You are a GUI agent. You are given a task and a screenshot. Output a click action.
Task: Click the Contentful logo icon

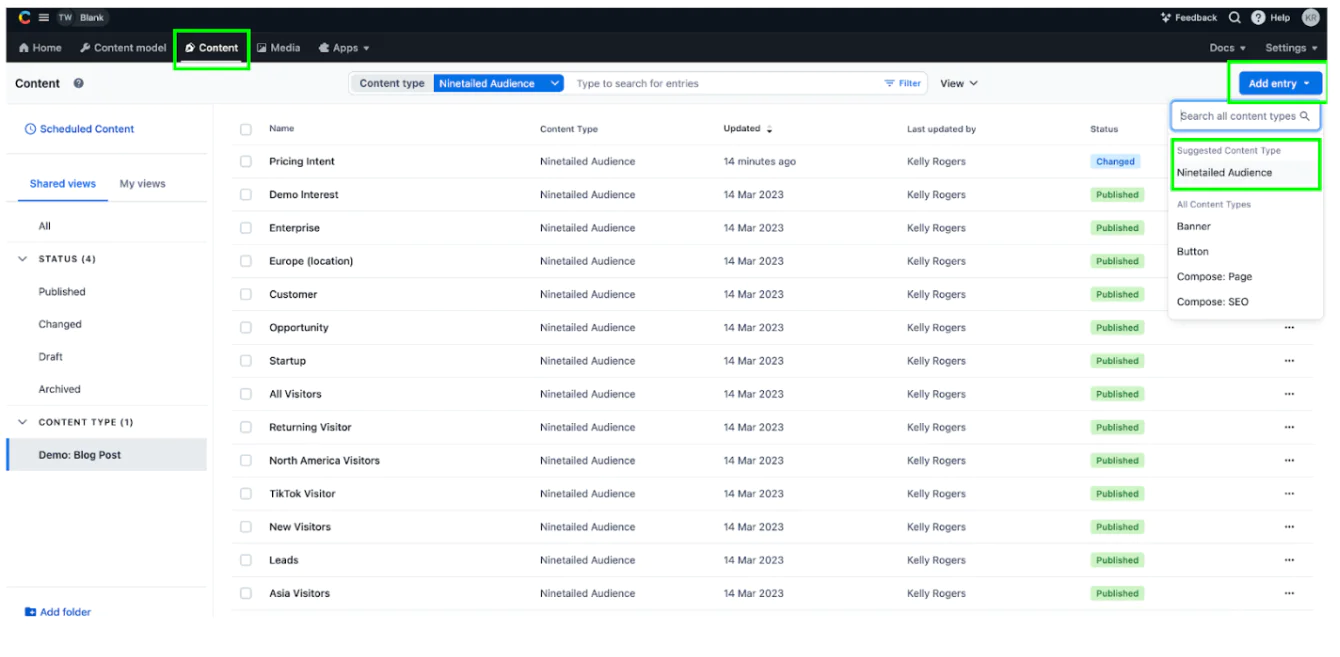25,17
